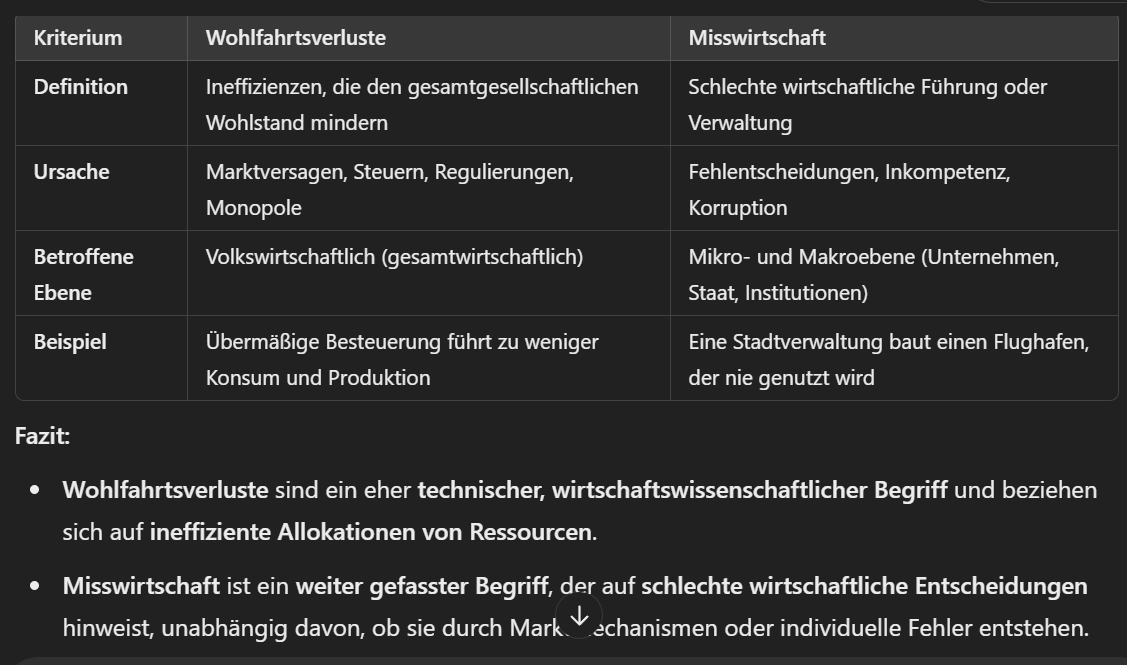Select the Betroffene Ebene row label
1127x665 pixels.
tap(83, 275)
